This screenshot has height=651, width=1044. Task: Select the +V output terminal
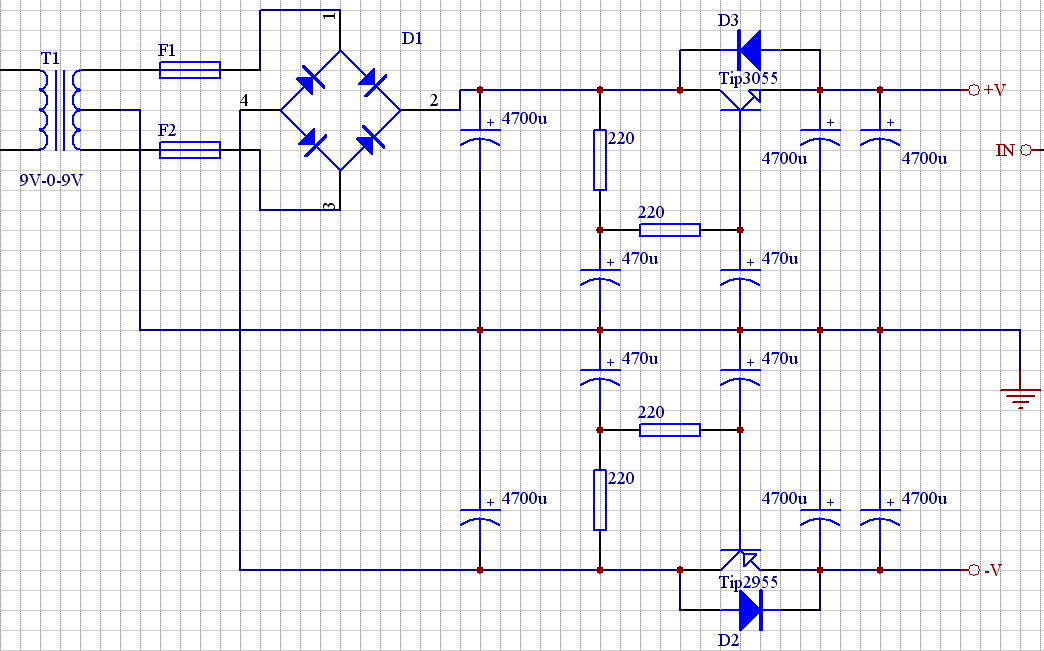coord(974,90)
